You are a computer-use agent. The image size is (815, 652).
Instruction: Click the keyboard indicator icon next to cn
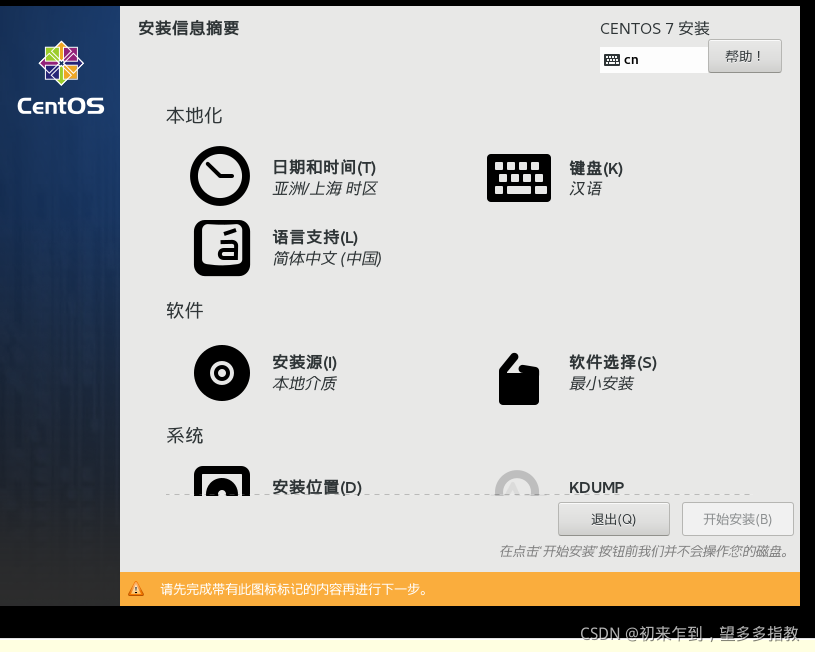click(x=612, y=60)
